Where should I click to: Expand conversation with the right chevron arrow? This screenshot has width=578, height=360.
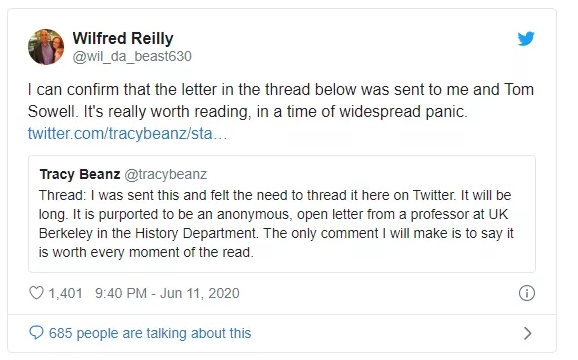(527, 333)
